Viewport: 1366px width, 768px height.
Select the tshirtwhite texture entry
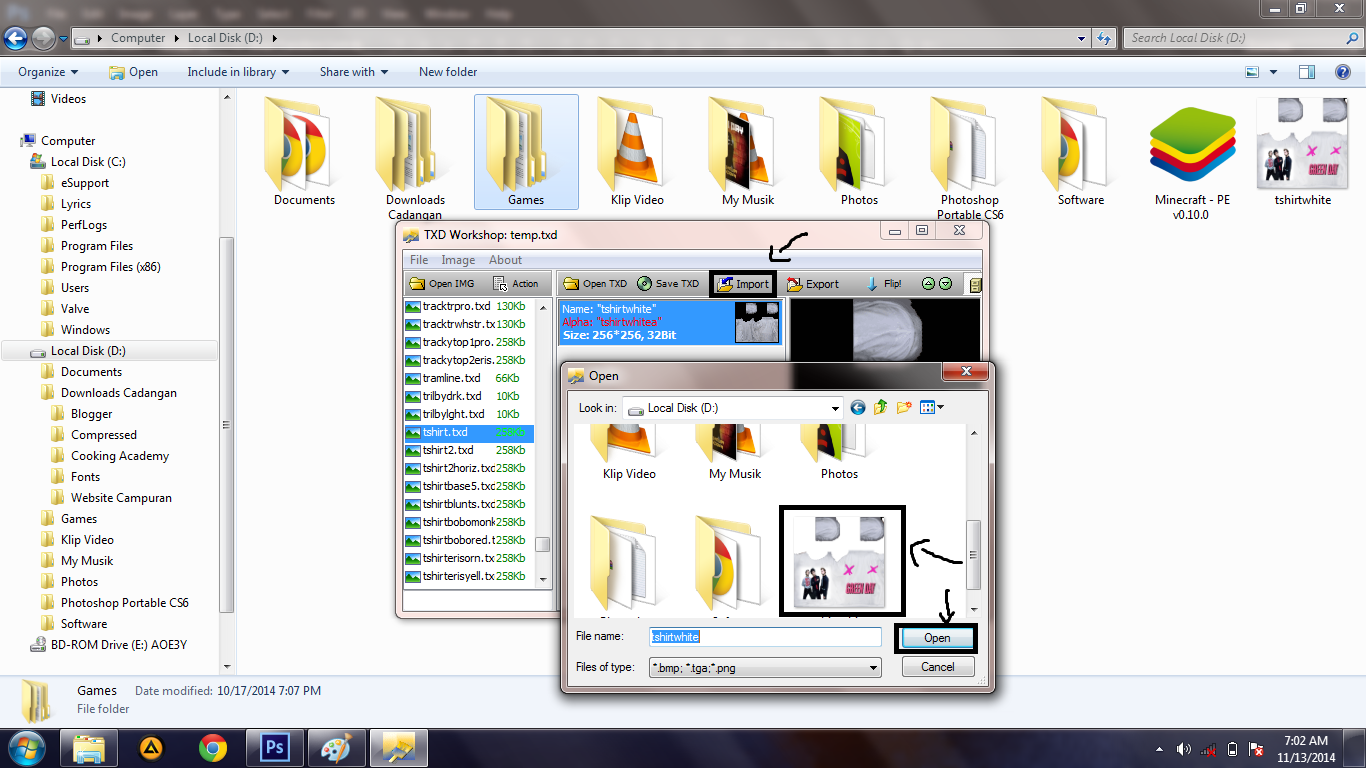(x=669, y=322)
